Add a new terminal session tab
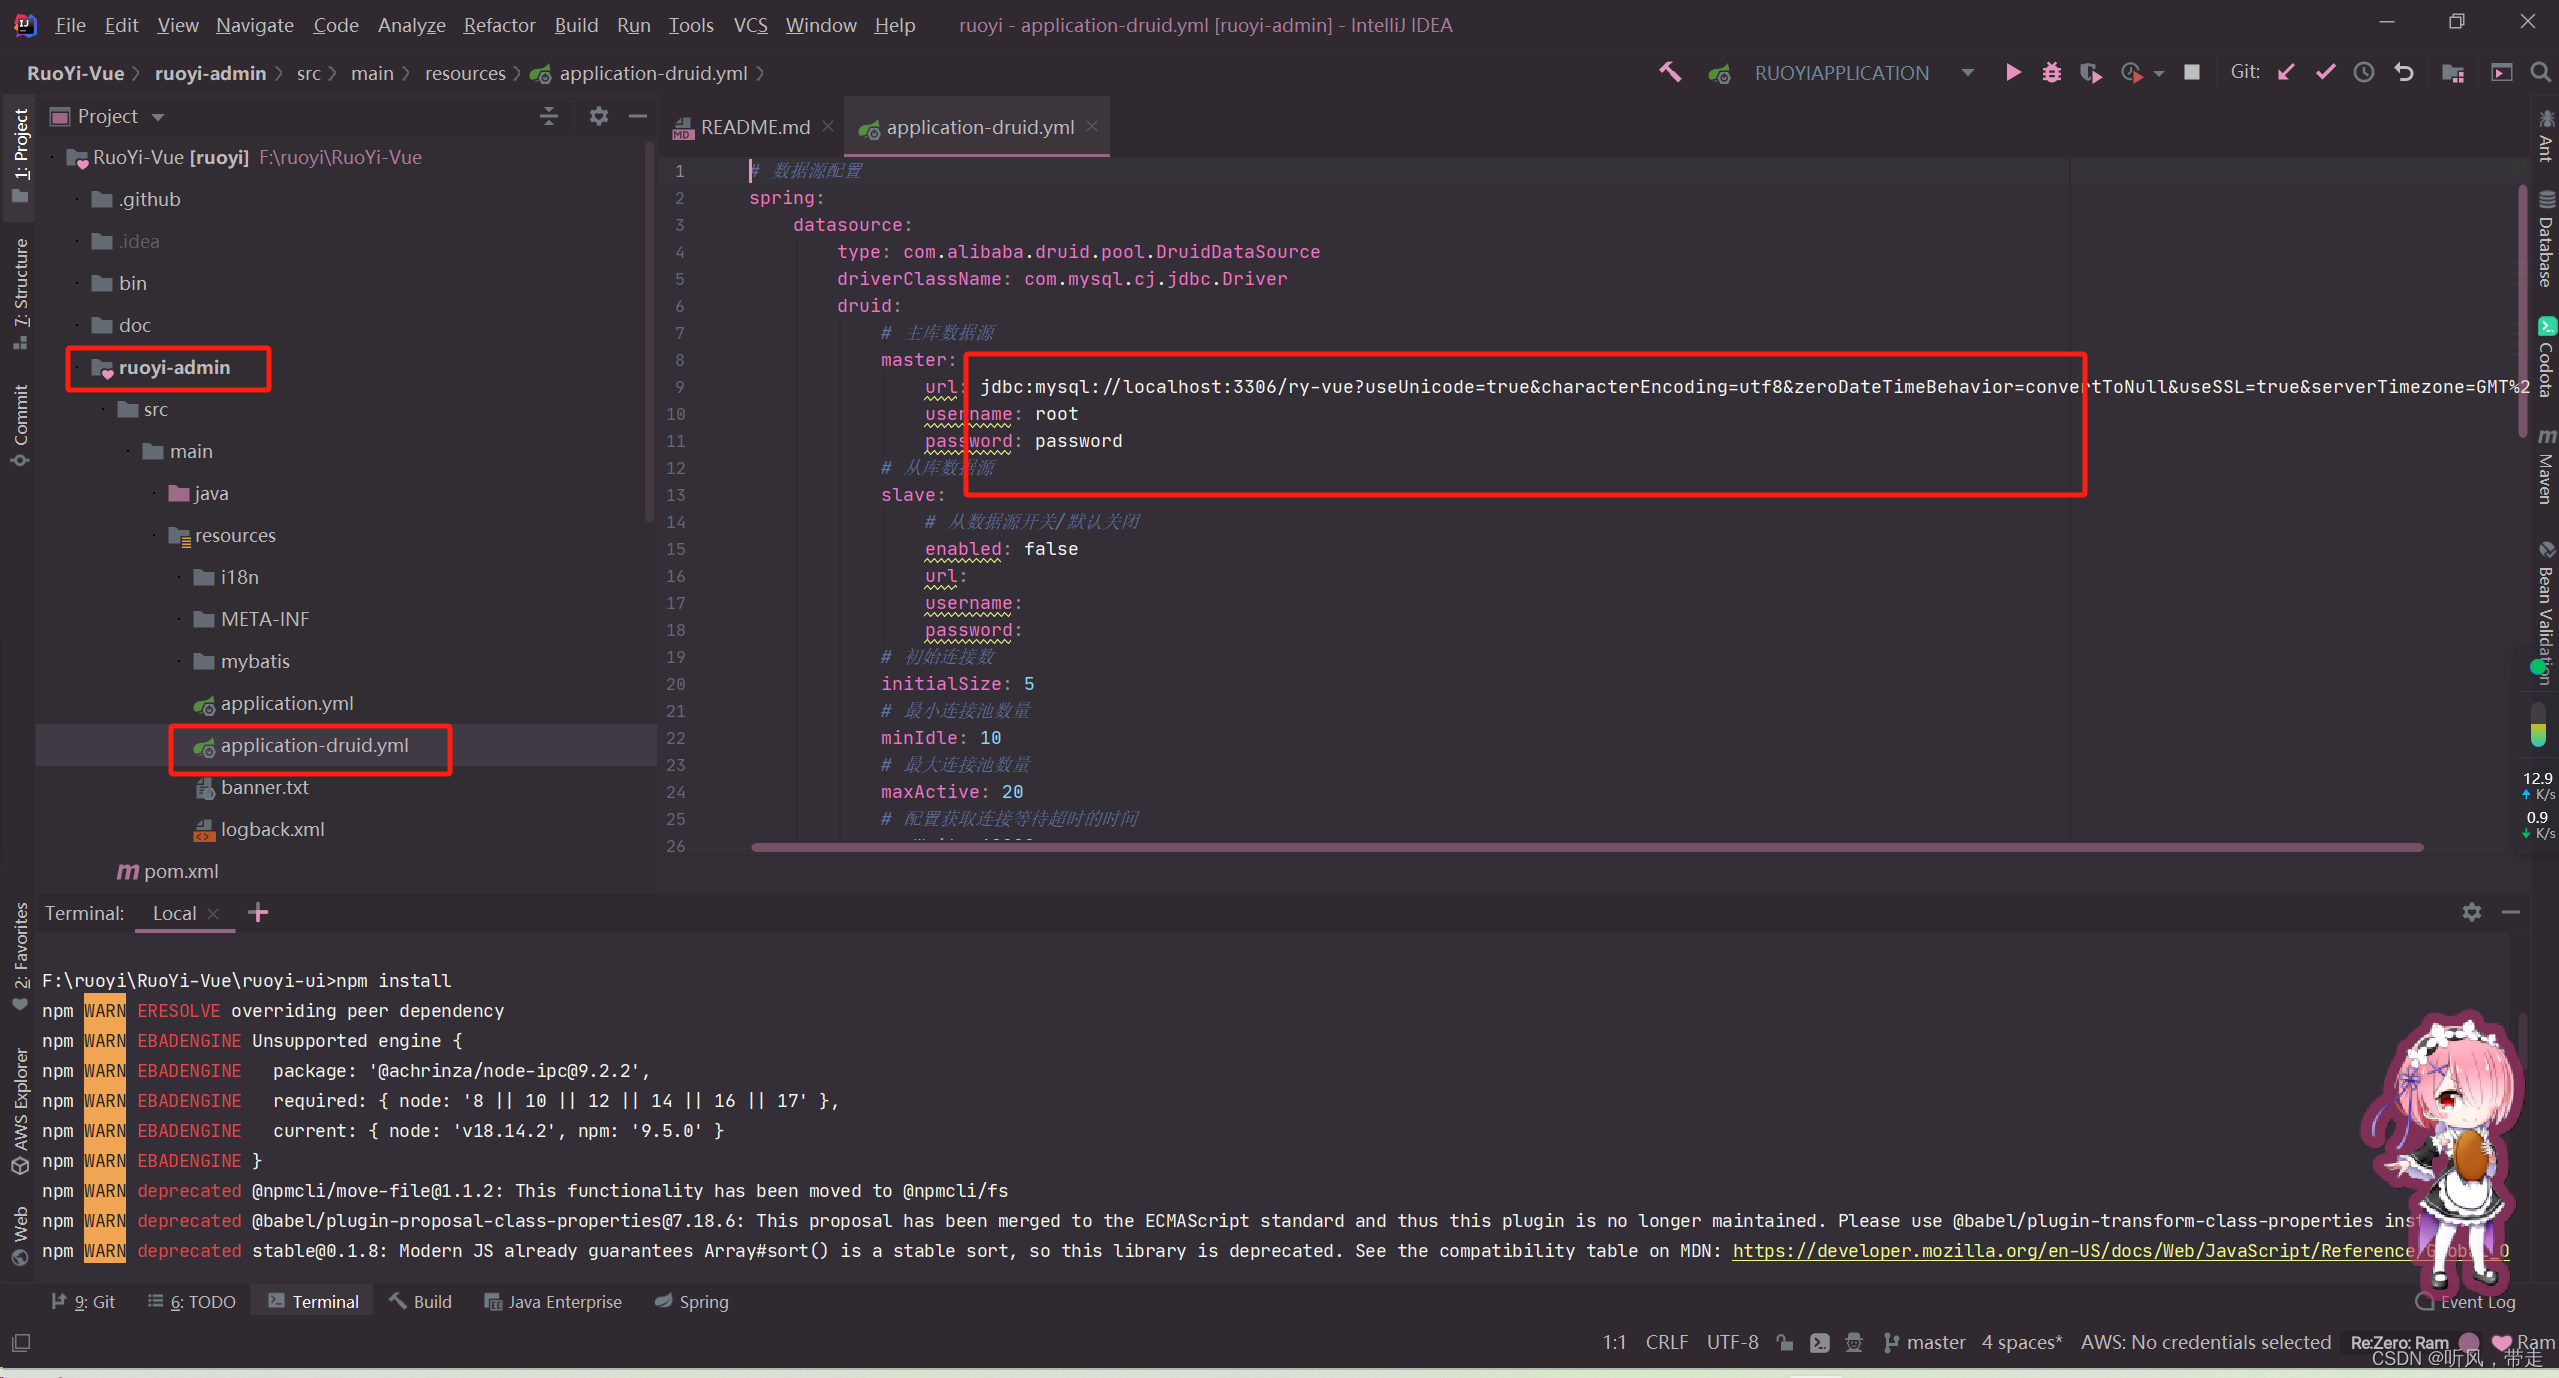Image resolution: width=2559 pixels, height=1378 pixels. click(x=258, y=912)
